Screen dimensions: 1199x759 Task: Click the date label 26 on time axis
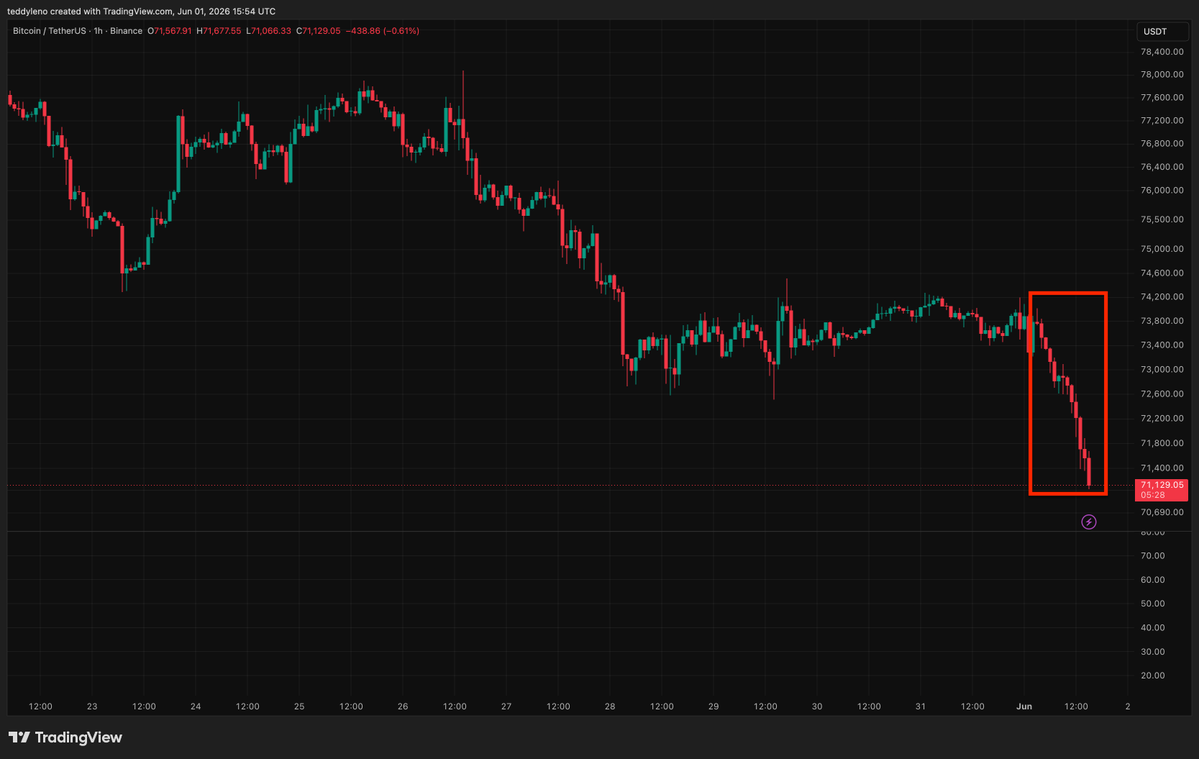(x=403, y=707)
